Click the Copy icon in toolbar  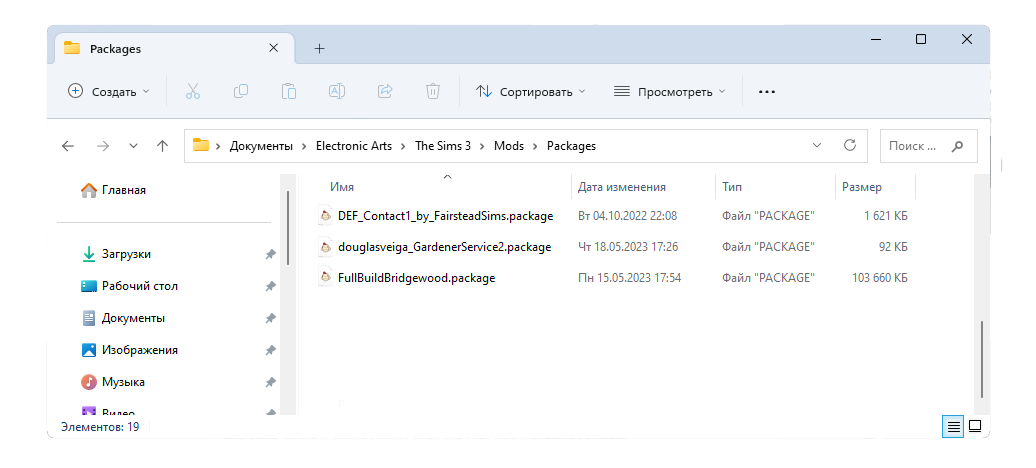click(x=241, y=91)
